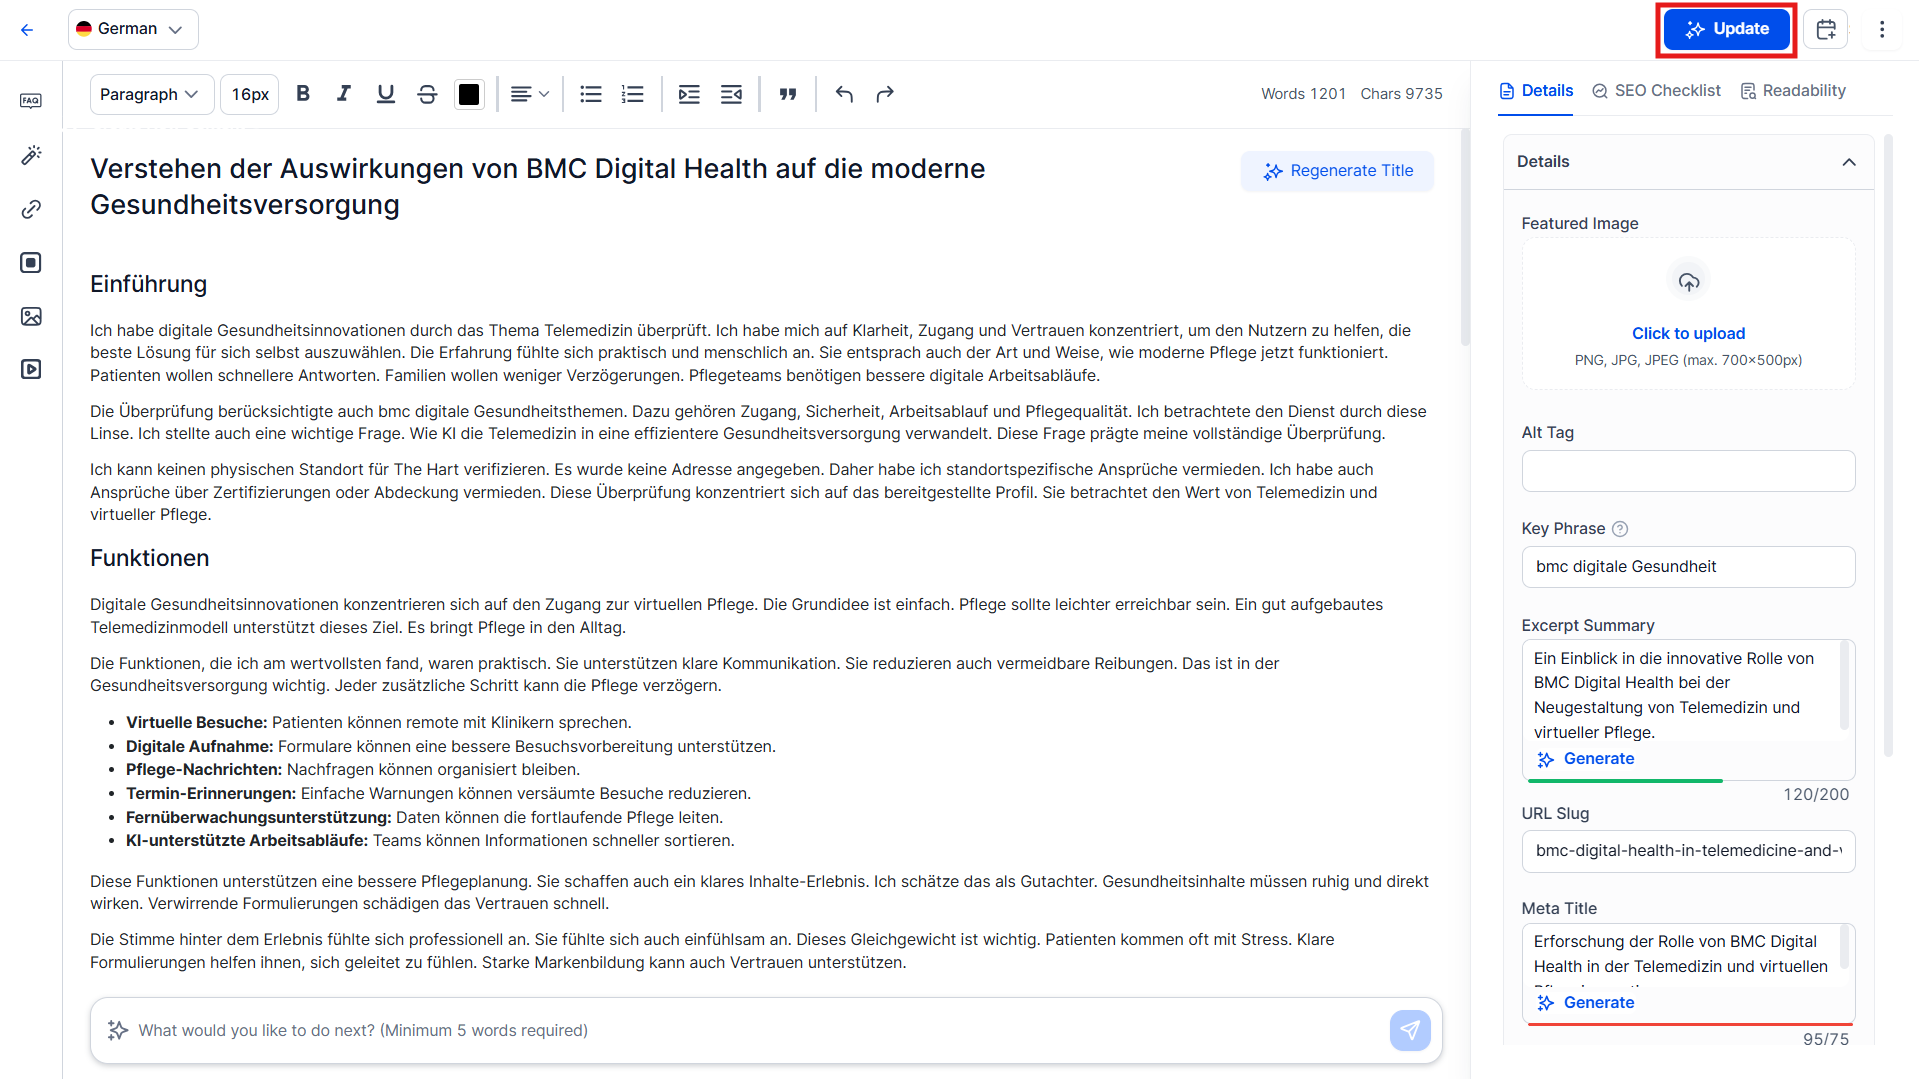Open the black text color picker

pos(469,94)
